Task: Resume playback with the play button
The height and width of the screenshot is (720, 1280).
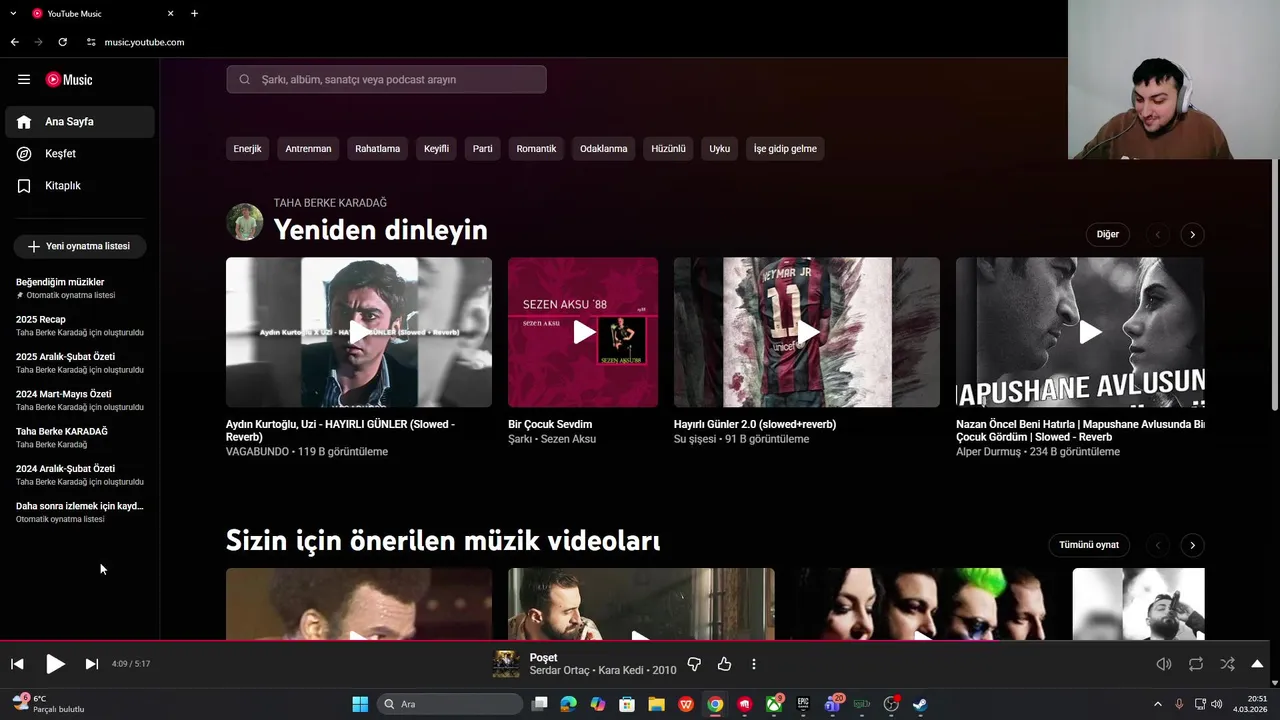Action: pos(55,664)
